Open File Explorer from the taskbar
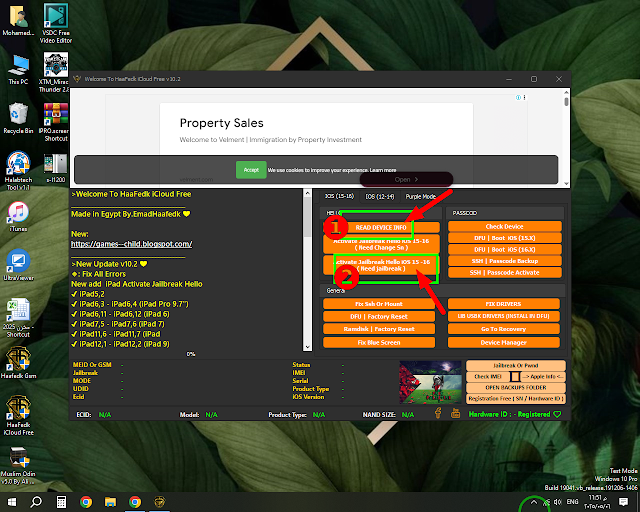Screen dimensions: 640x512 (x=110, y=502)
